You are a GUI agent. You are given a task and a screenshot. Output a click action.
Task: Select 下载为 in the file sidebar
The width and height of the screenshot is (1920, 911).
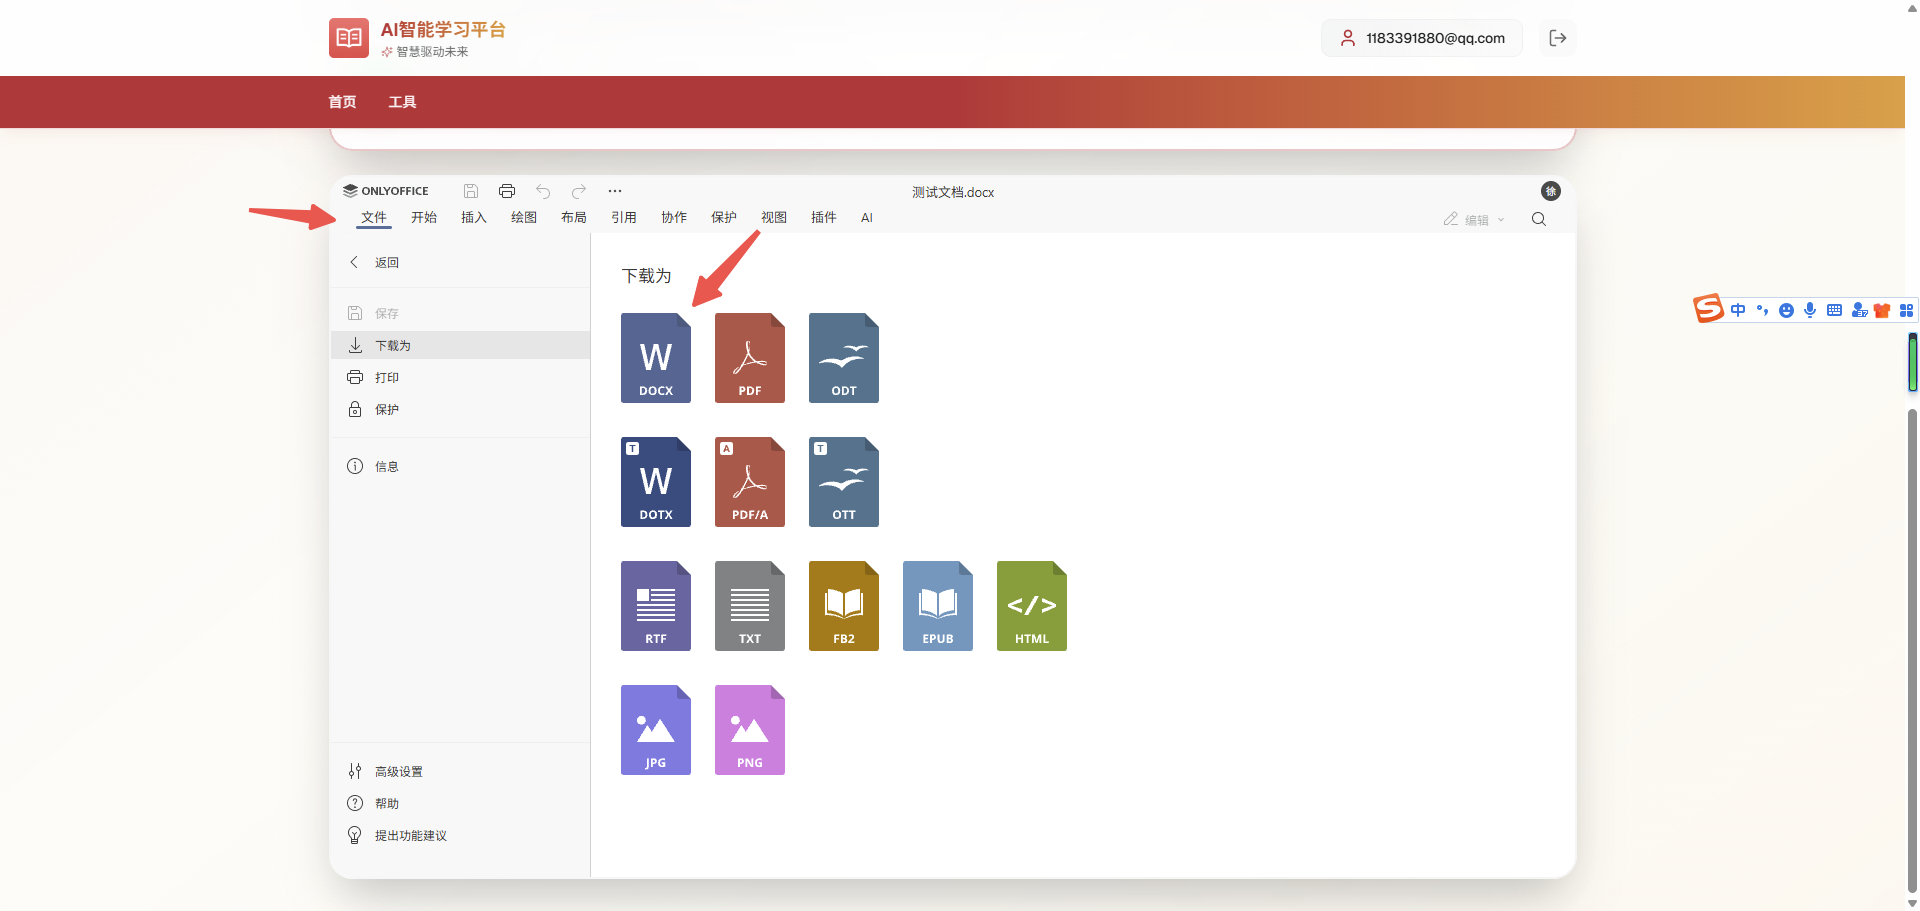click(x=460, y=345)
